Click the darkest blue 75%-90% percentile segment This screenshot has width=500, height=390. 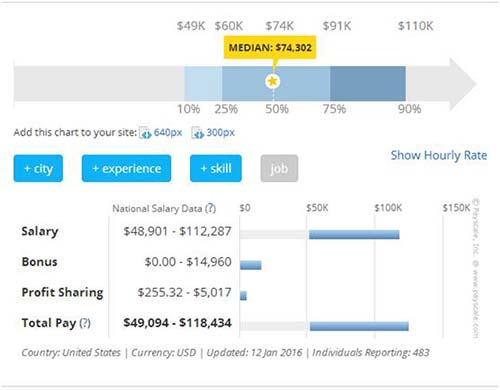pos(368,84)
